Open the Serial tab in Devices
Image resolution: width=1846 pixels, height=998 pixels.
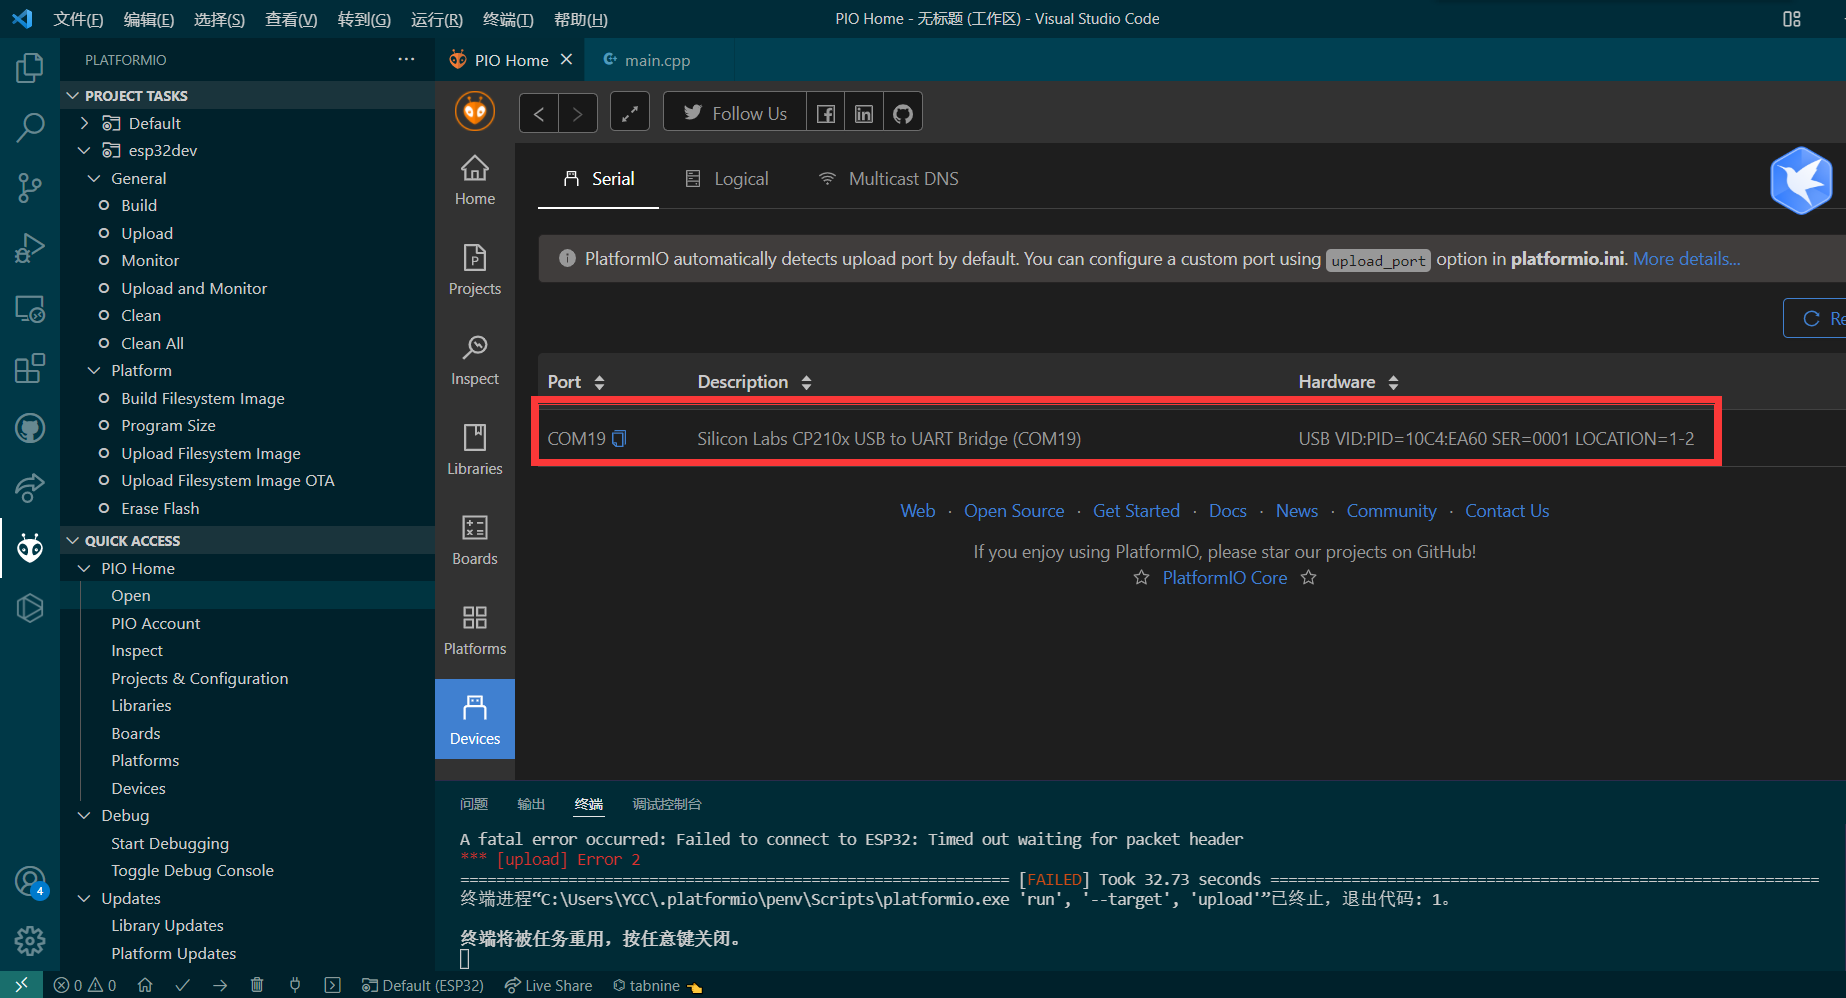598,178
